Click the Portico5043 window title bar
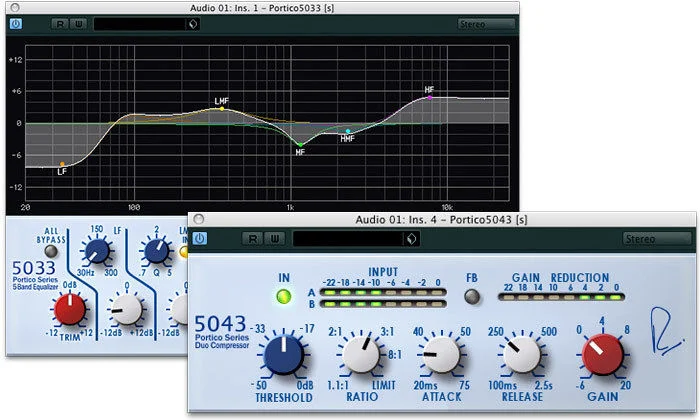Screen dimensions: 700x420 pos(442,219)
